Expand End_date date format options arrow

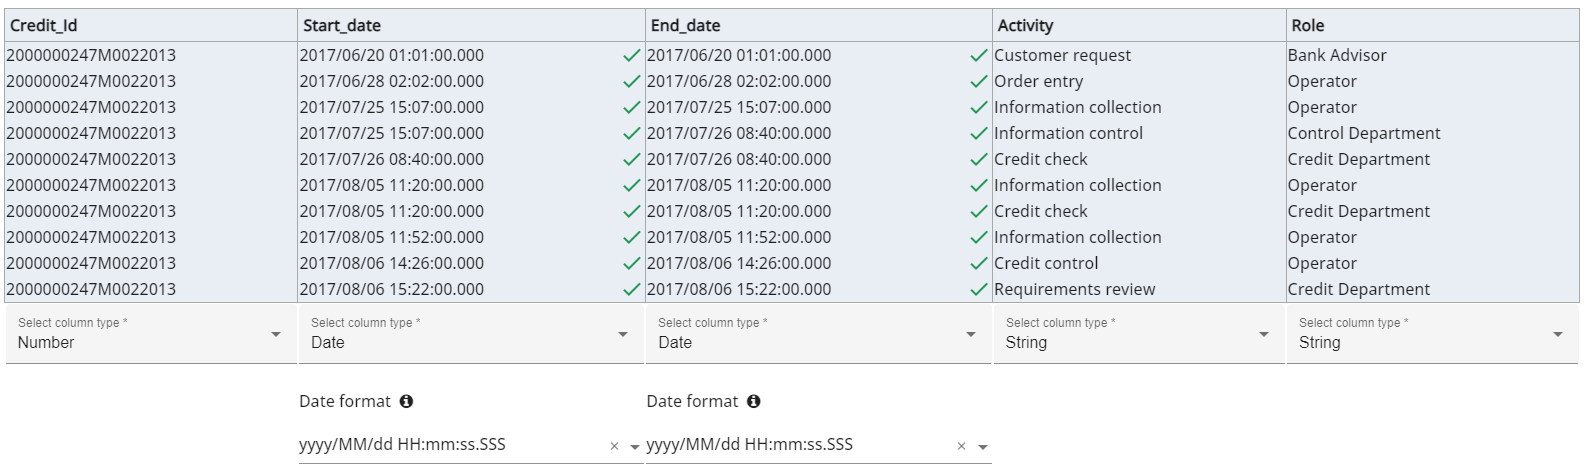[983, 448]
